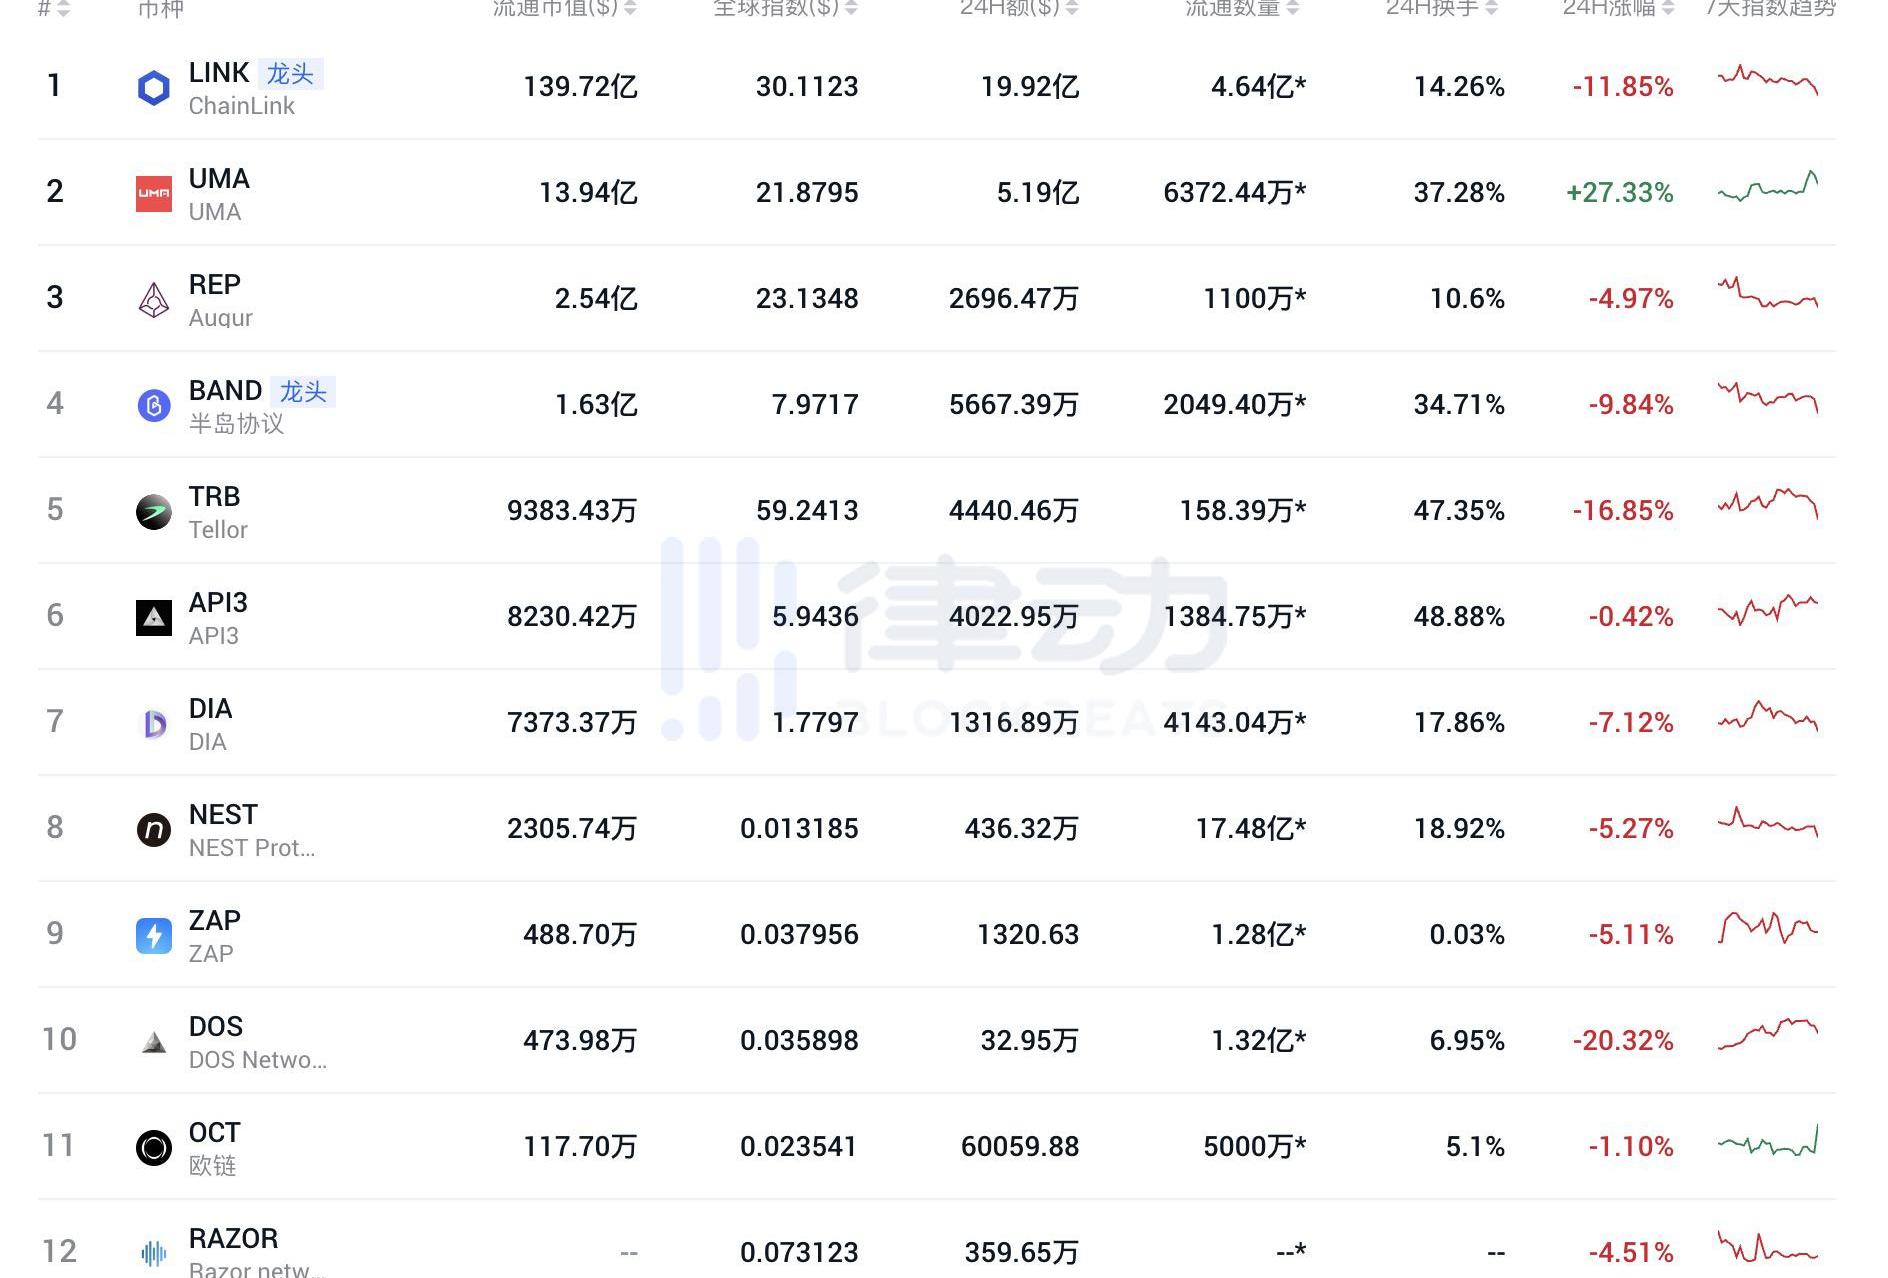Click the 龙头 tag beside BAND

[303, 391]
